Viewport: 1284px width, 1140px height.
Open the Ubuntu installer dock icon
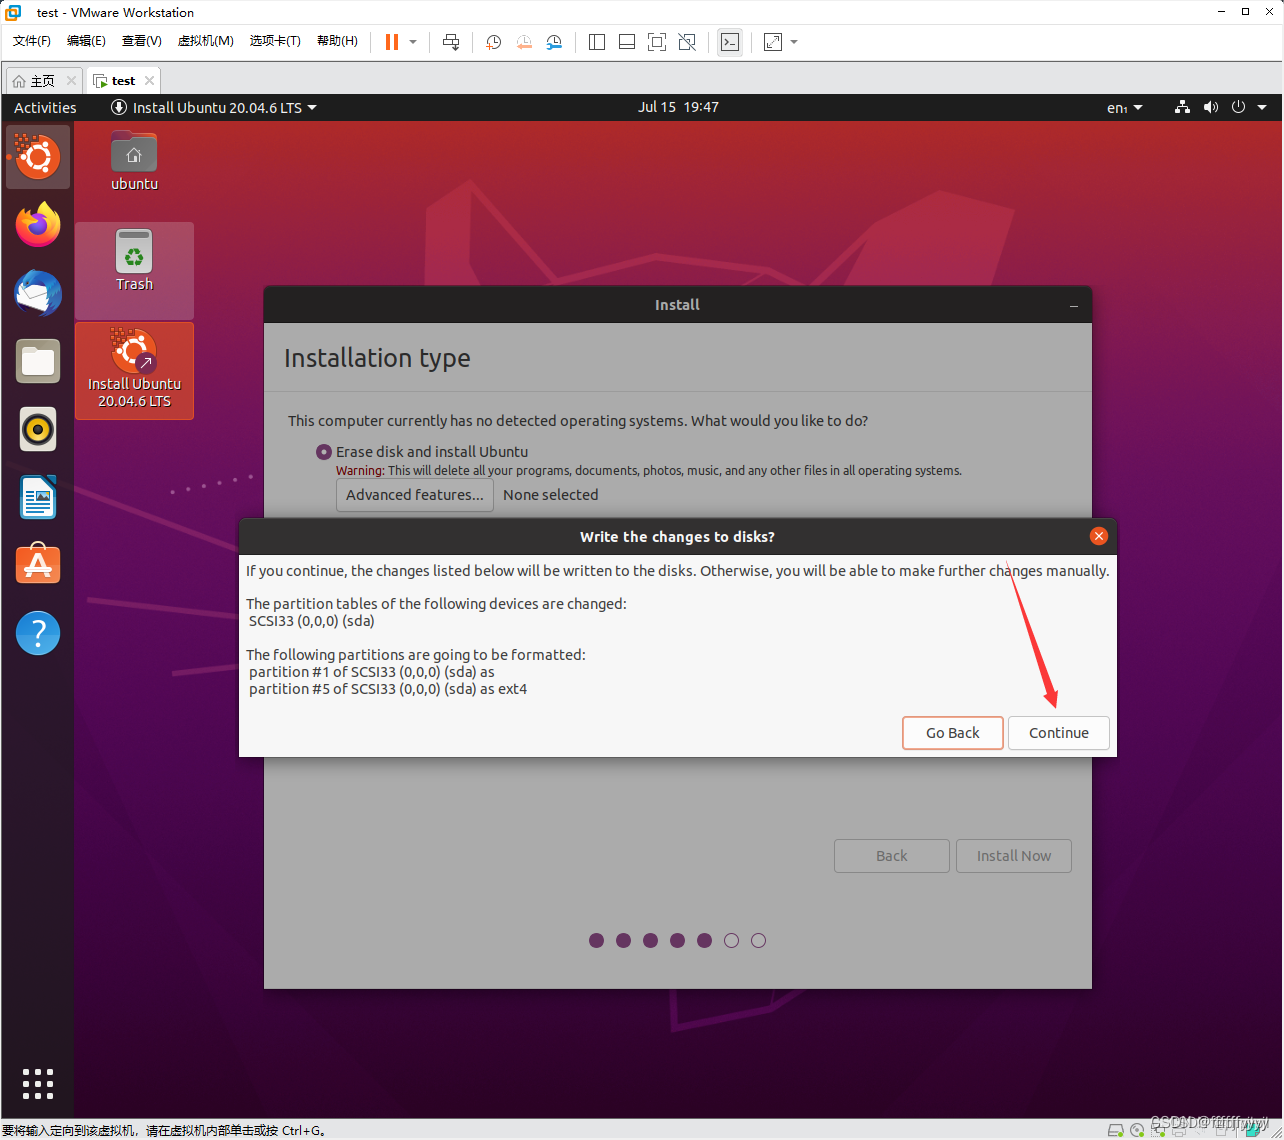click(38, 157)
